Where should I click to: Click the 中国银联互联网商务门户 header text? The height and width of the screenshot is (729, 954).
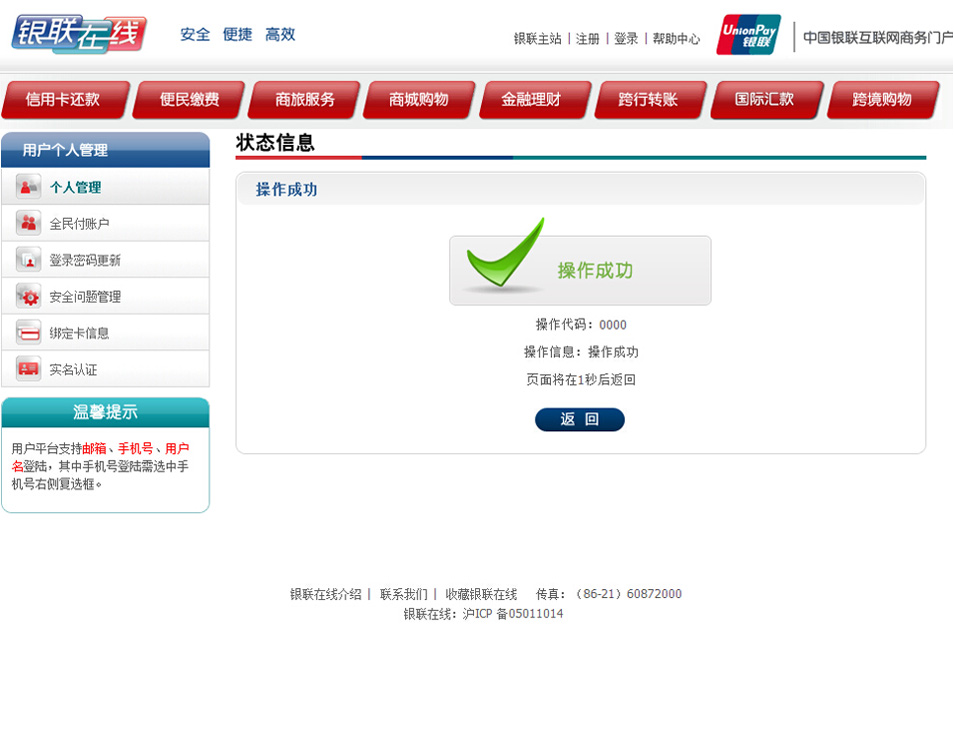click(x=878, y=38)
